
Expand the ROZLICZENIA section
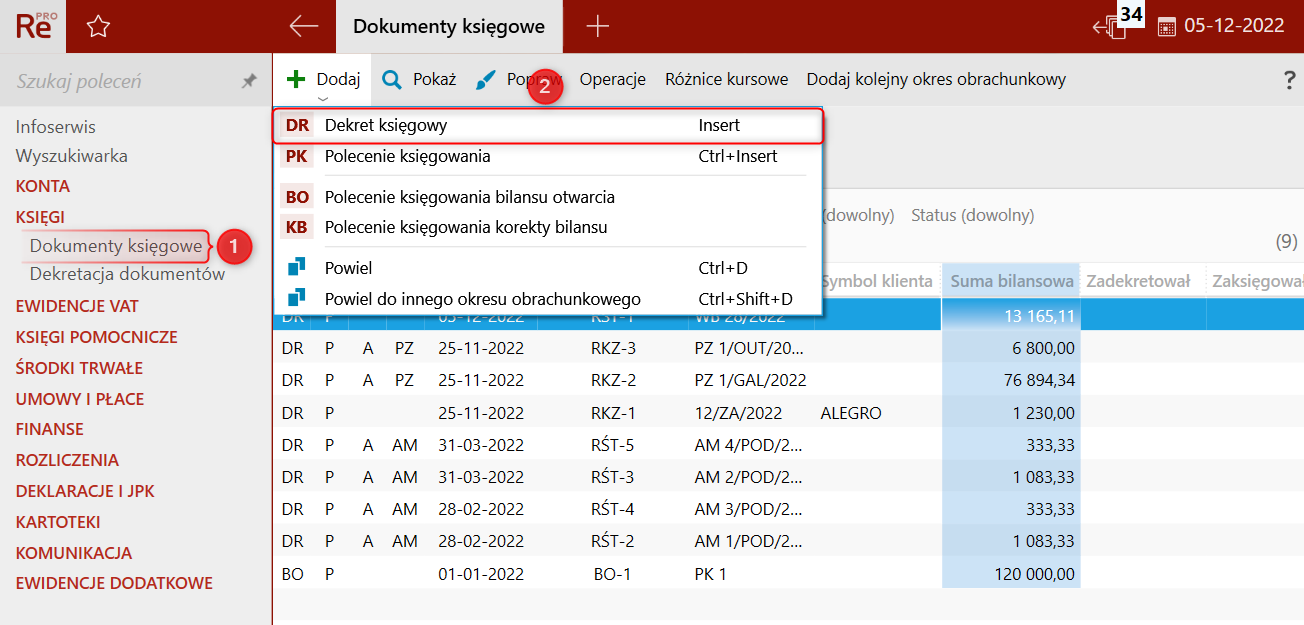point(67,460)
